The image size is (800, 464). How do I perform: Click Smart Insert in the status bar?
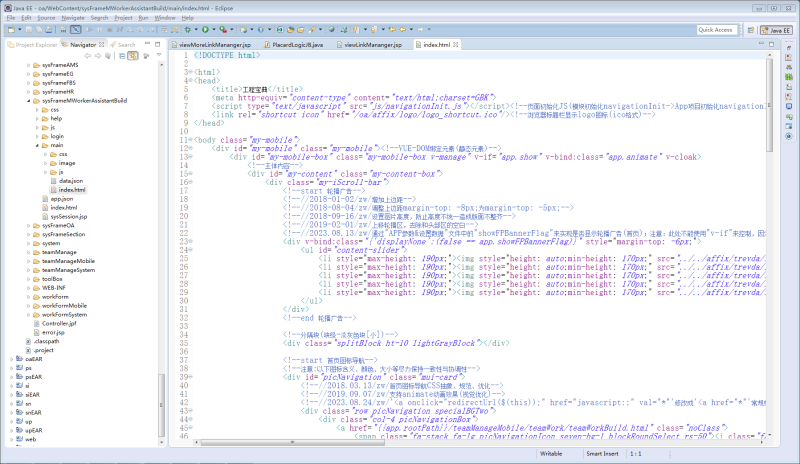coord(602,453)
